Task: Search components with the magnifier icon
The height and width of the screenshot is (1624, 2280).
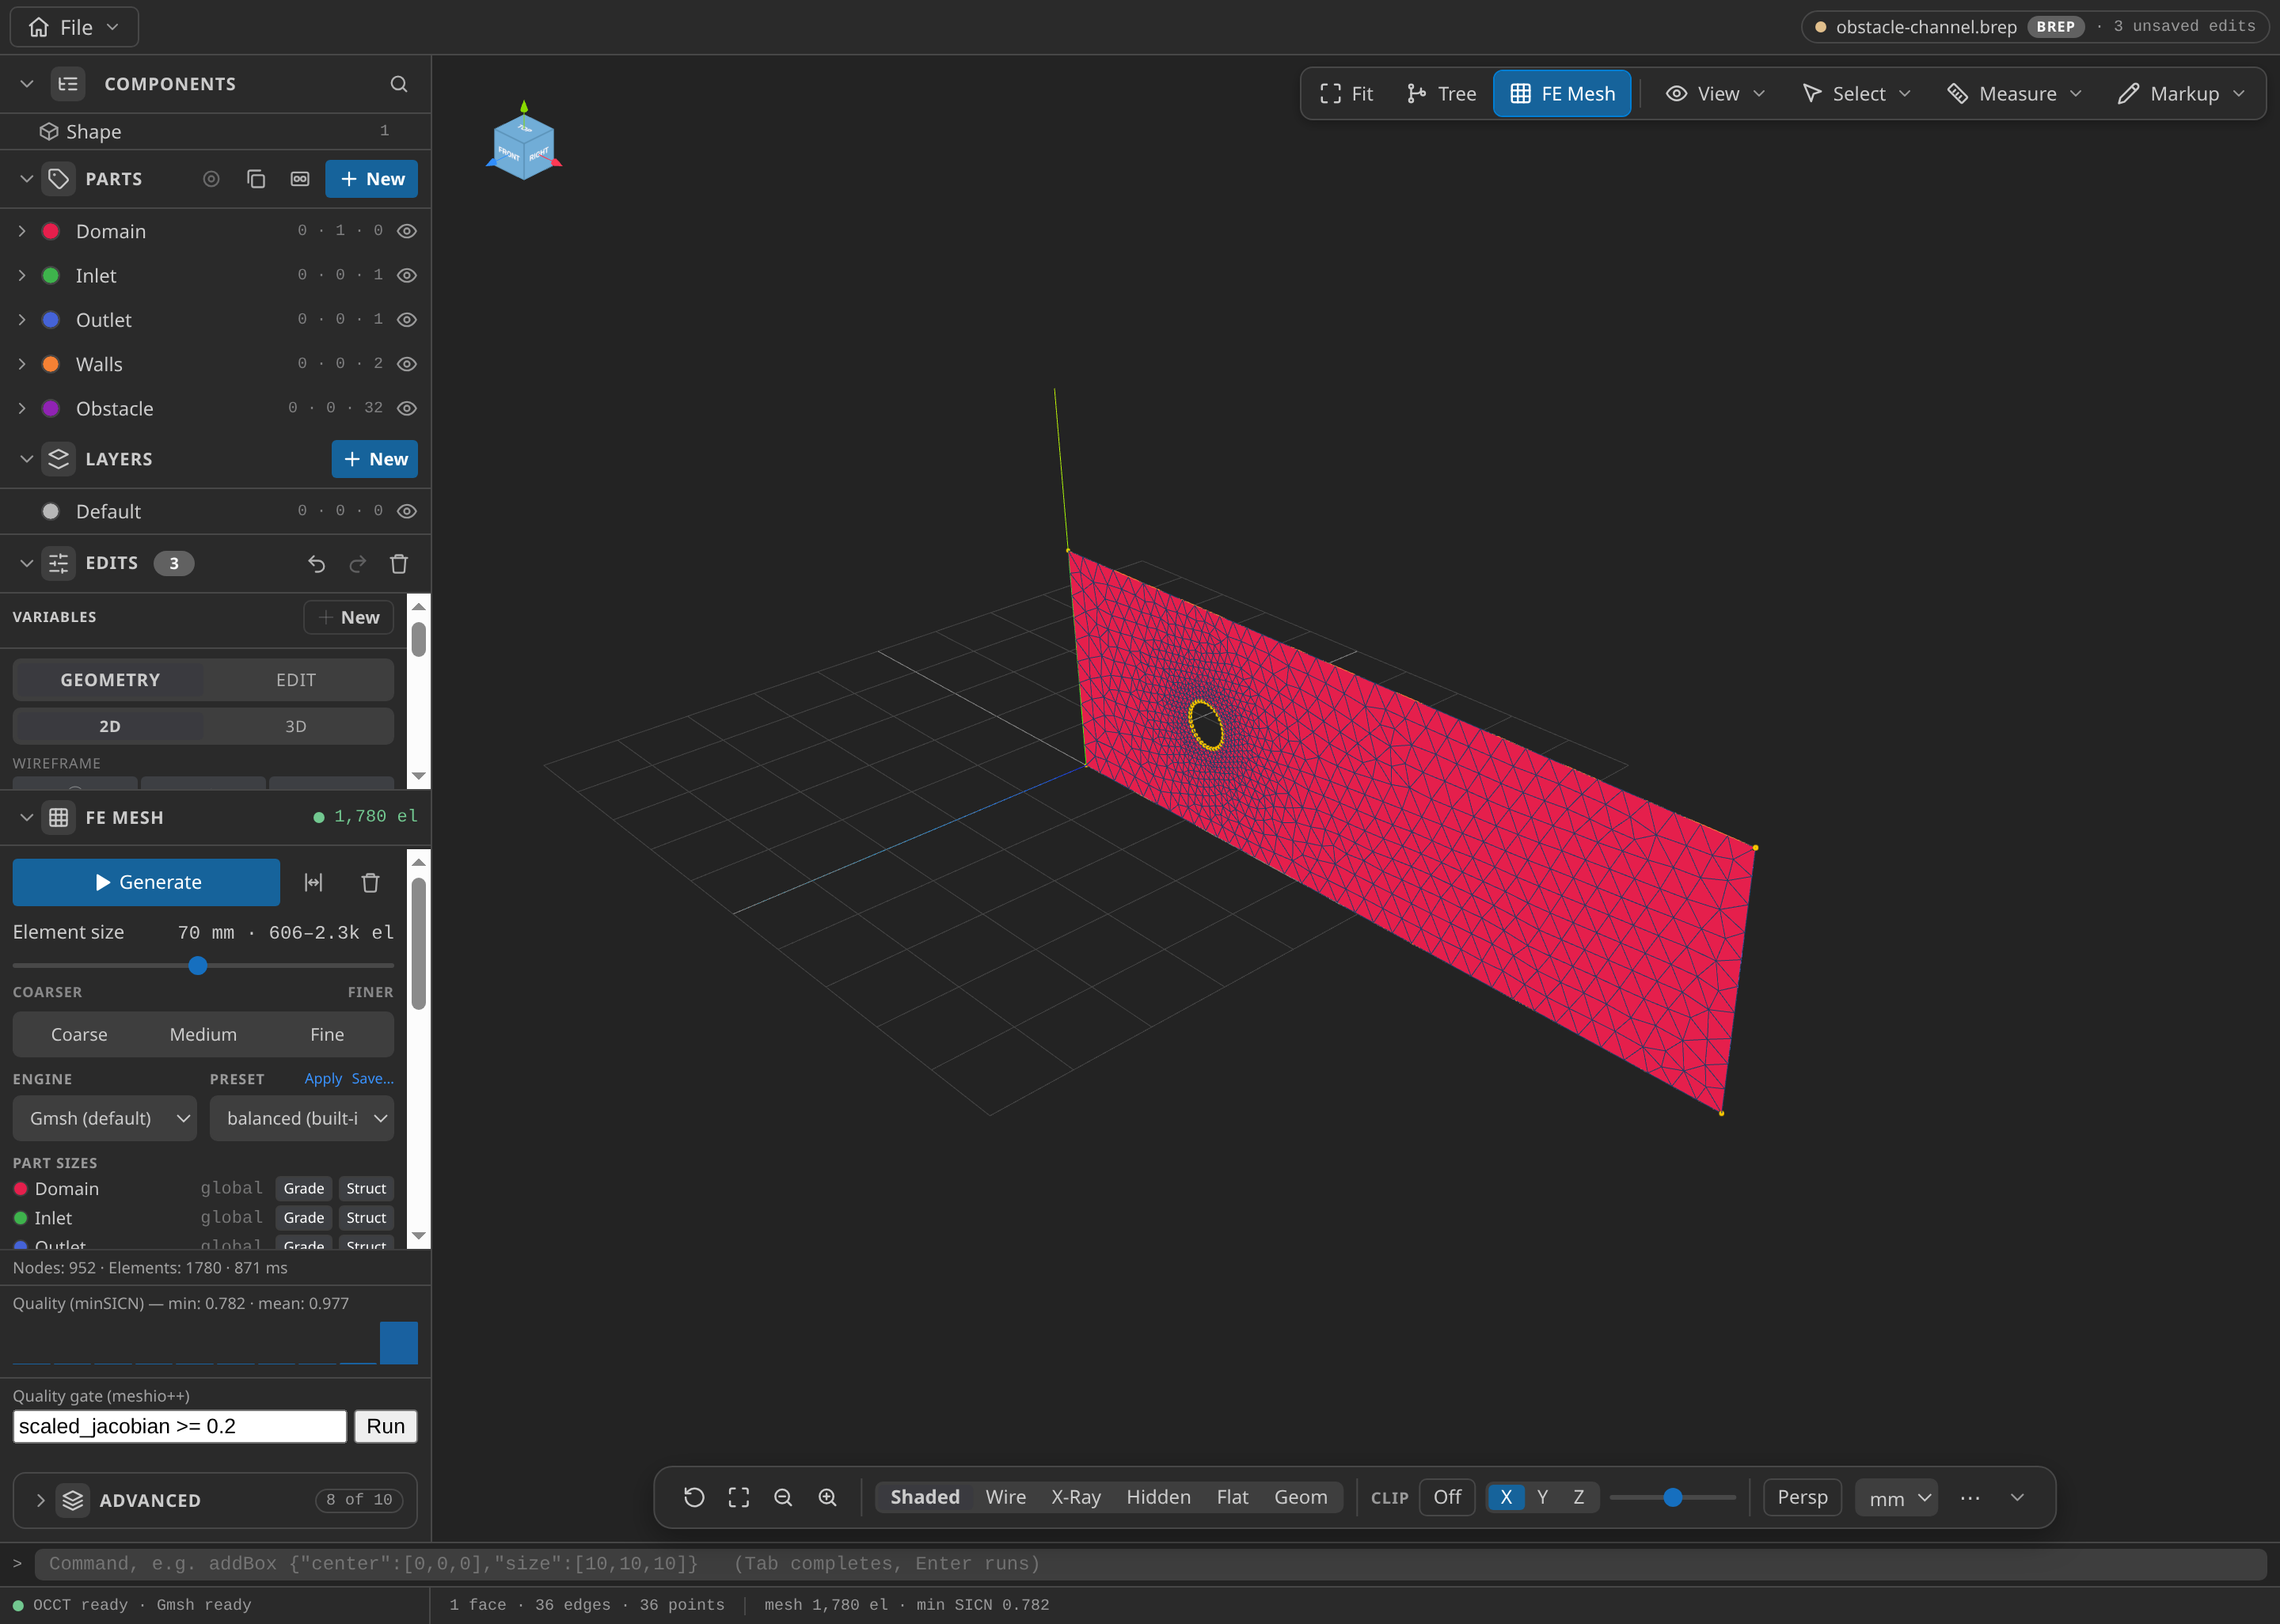Action: (398, 84)
